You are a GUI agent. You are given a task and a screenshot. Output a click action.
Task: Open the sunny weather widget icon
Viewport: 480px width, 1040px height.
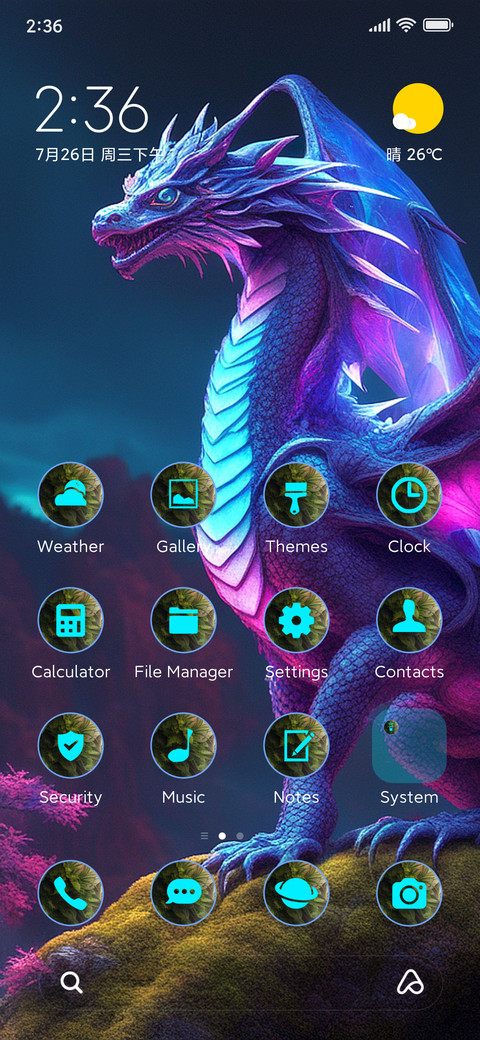tap(416, 109)
